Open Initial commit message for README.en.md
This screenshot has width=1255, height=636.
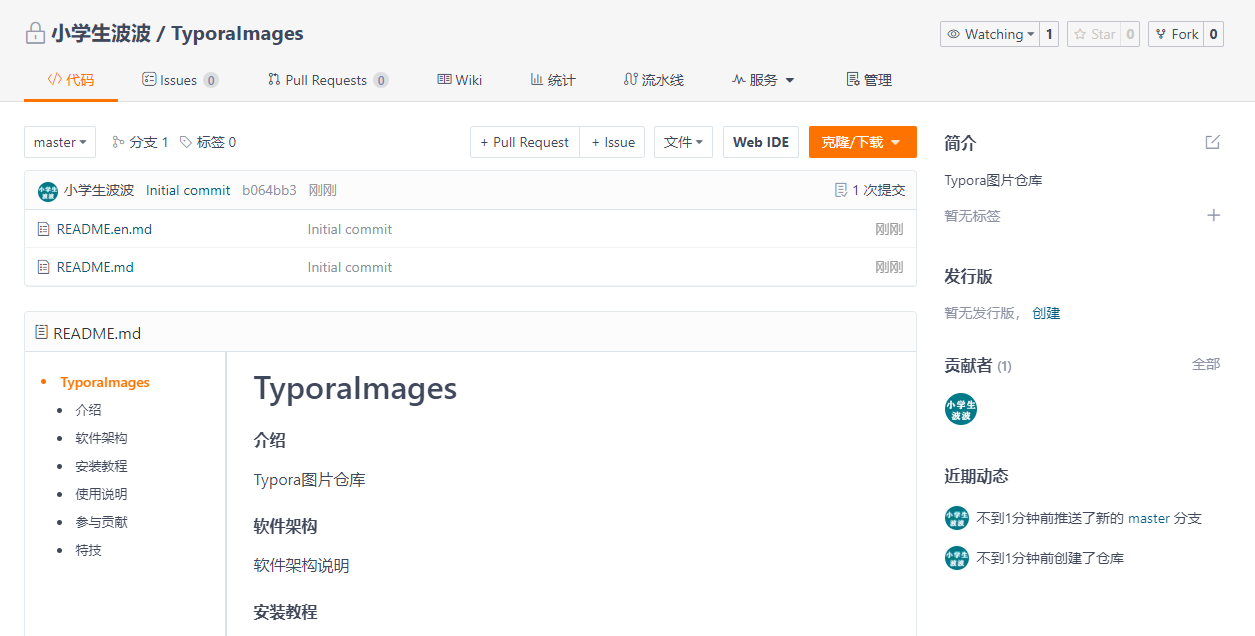(x=350, y=229)
